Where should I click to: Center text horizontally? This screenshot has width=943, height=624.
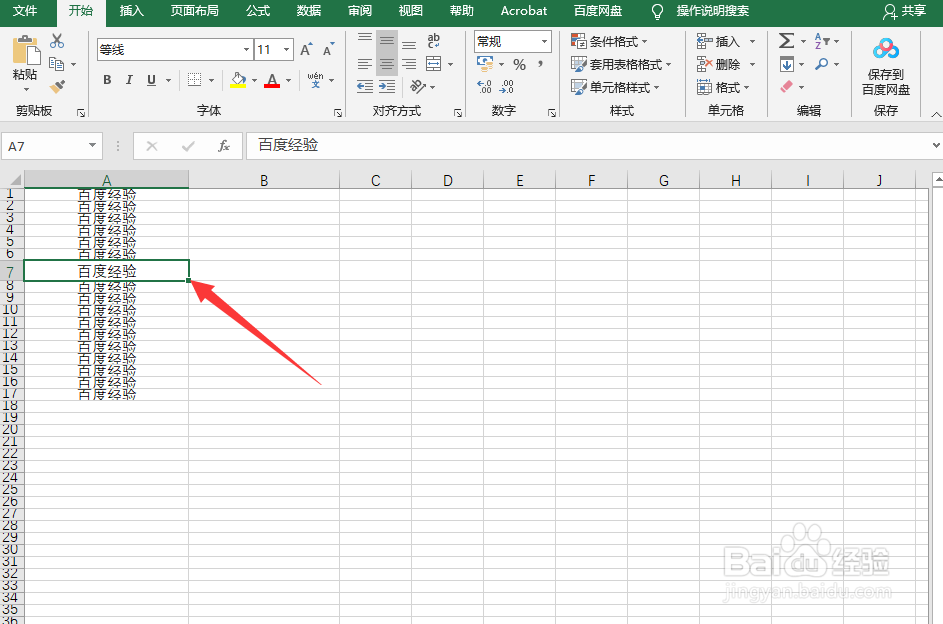387,64
